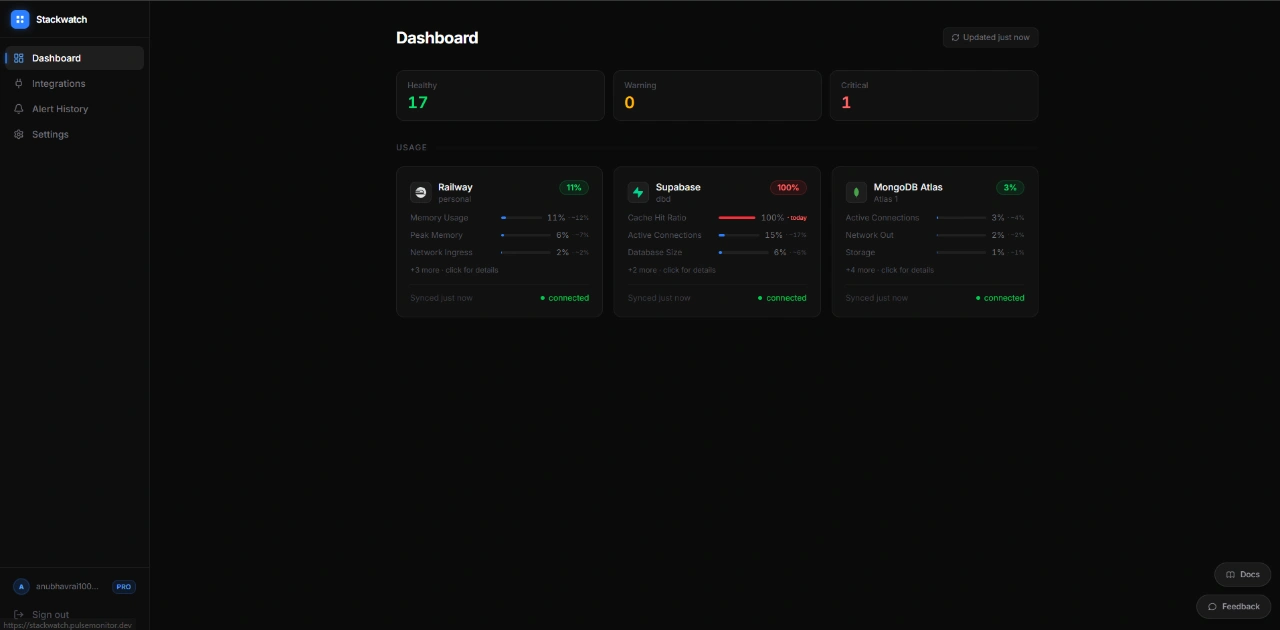This screenshot has width=1280, height=630.
Task: Open Settings from the sidebar
Action: pos(75,134)
